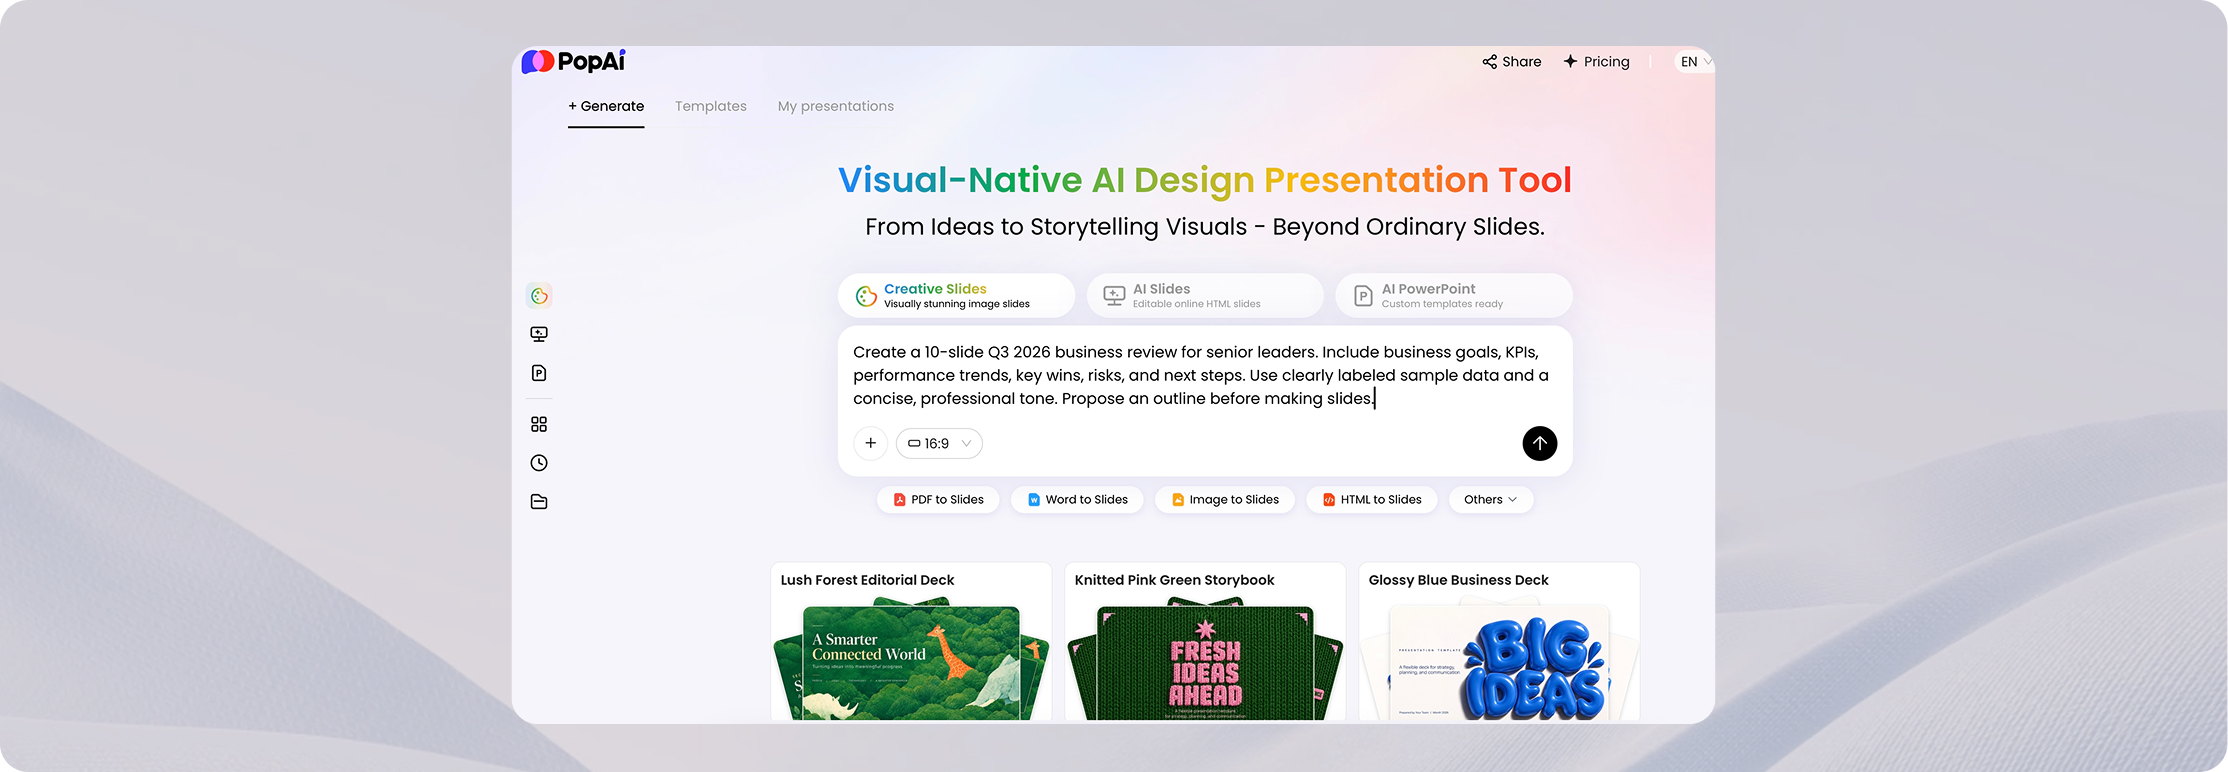
Task: Open the history clock icon in sidebar
Action: coord(539,463)
